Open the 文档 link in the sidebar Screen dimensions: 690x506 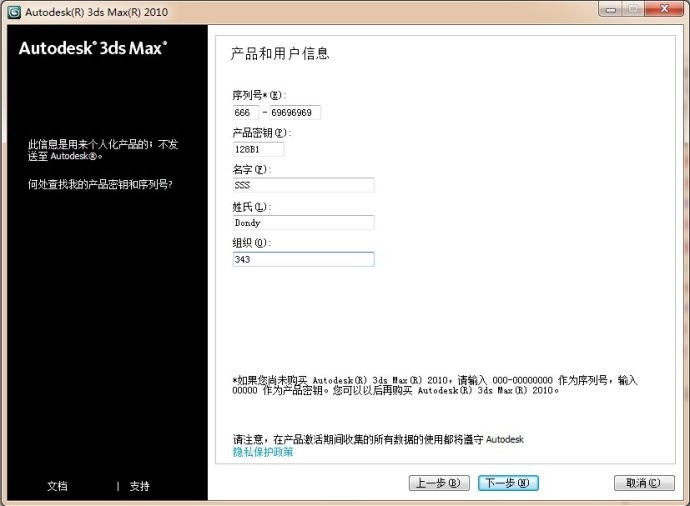[57, 486]
